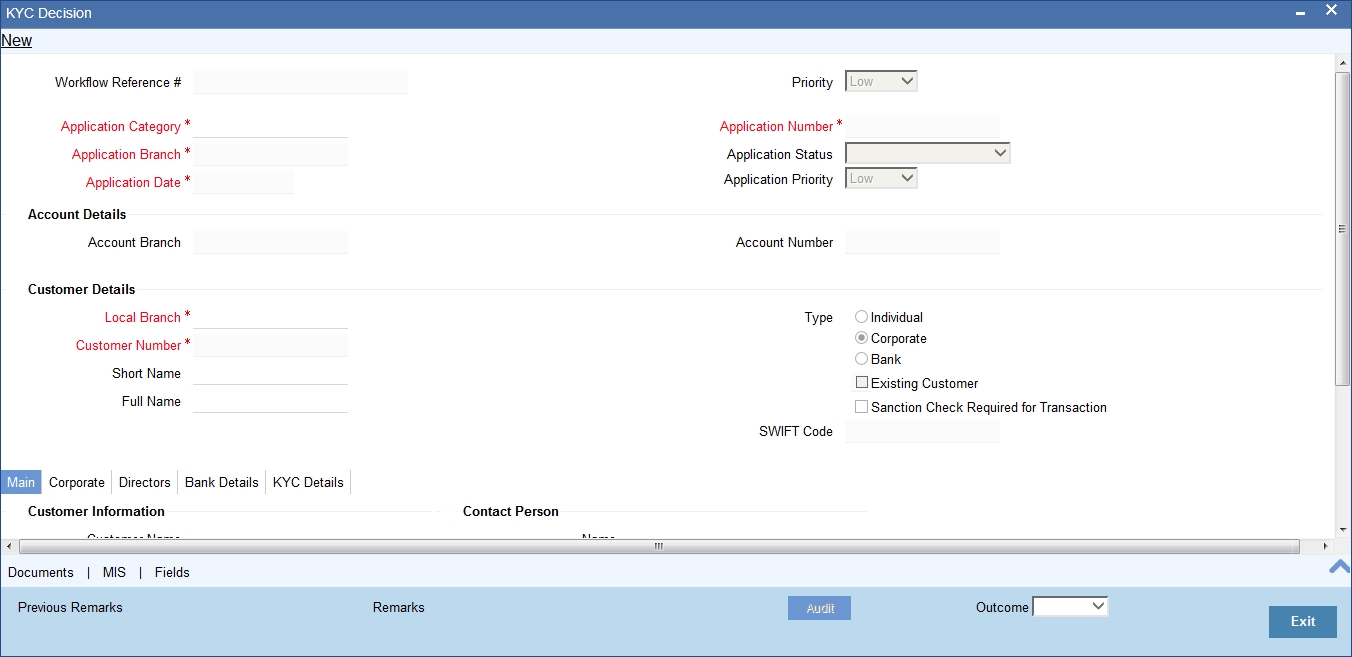The width and height of the screenshot is (1352, 657).
Task: Click the Customer Details heading
Action: pos(82,289)
